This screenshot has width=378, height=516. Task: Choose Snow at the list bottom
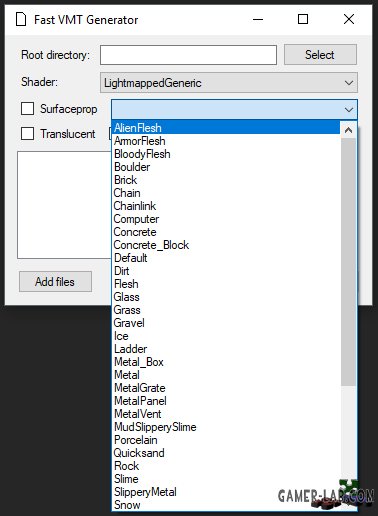point(226,505)
